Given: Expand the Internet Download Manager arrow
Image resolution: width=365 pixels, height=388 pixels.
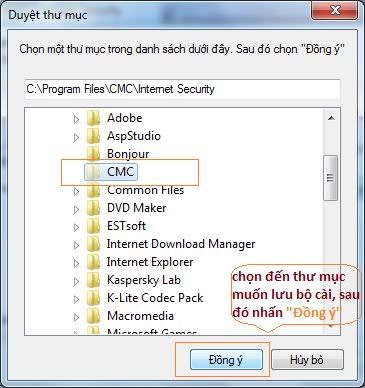Looking at the screenshot, I should [x=76, y=245].
